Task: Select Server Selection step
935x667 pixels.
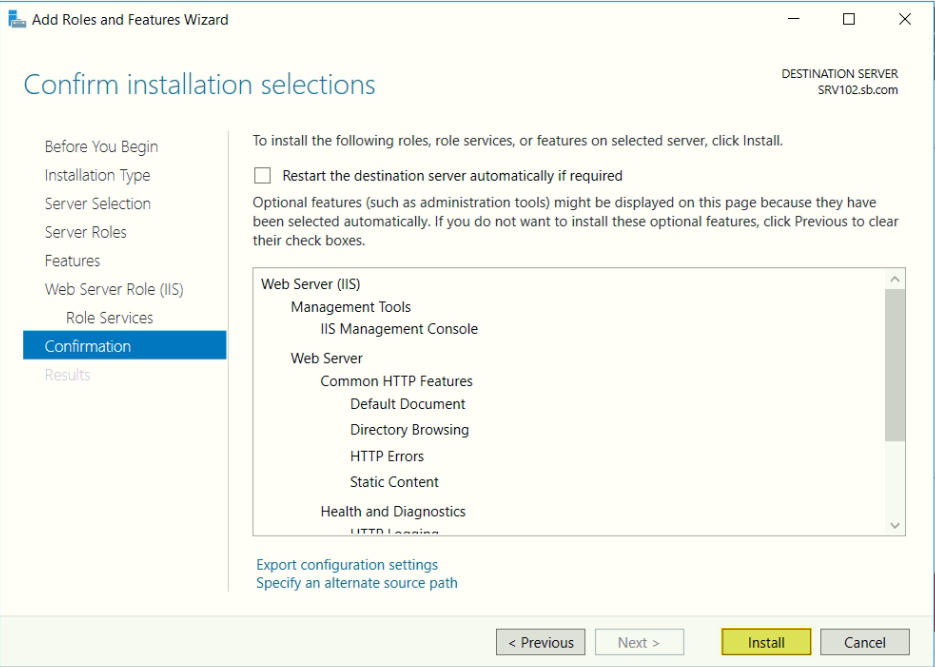Action: pos(98,204)
